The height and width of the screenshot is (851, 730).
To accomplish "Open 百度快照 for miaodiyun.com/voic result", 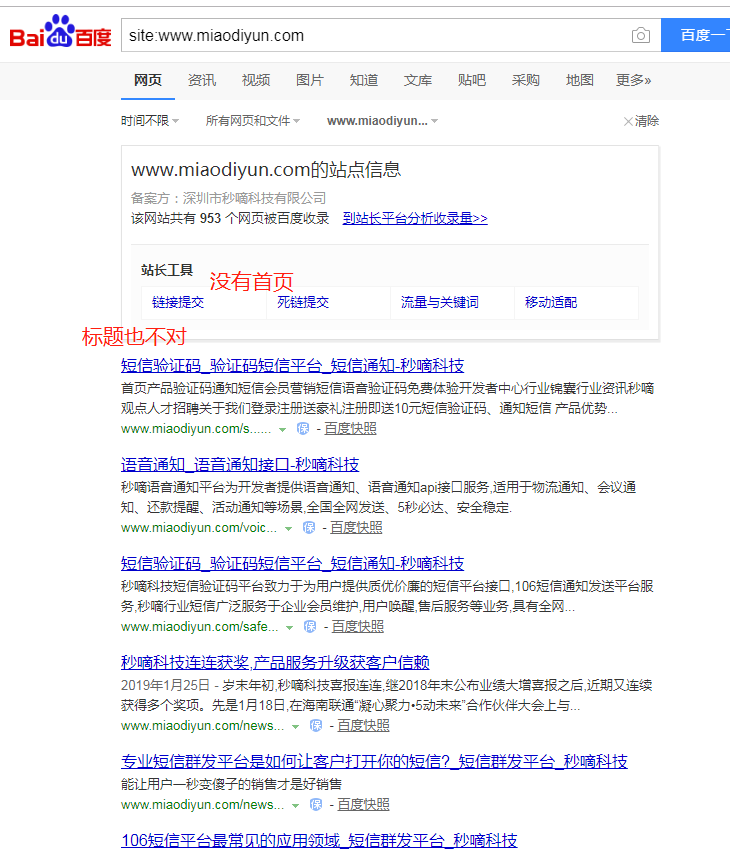I will (356, 528).
